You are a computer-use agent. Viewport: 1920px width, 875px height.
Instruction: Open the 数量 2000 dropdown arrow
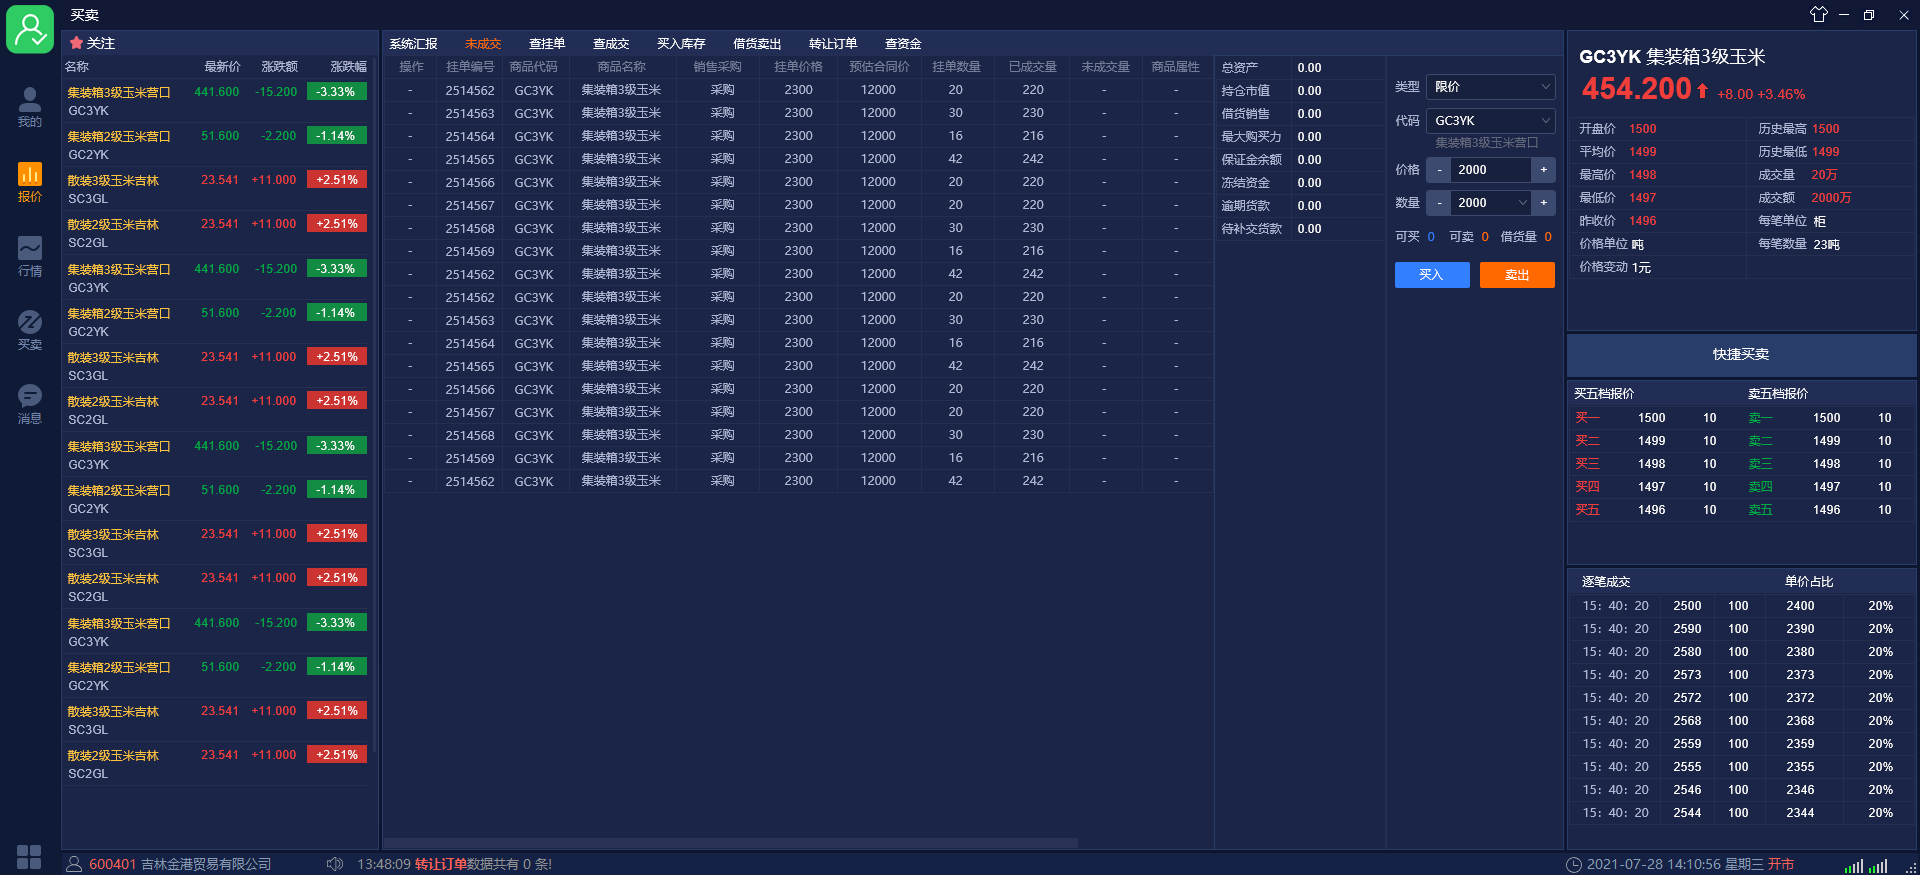(x=1522, y=203)
